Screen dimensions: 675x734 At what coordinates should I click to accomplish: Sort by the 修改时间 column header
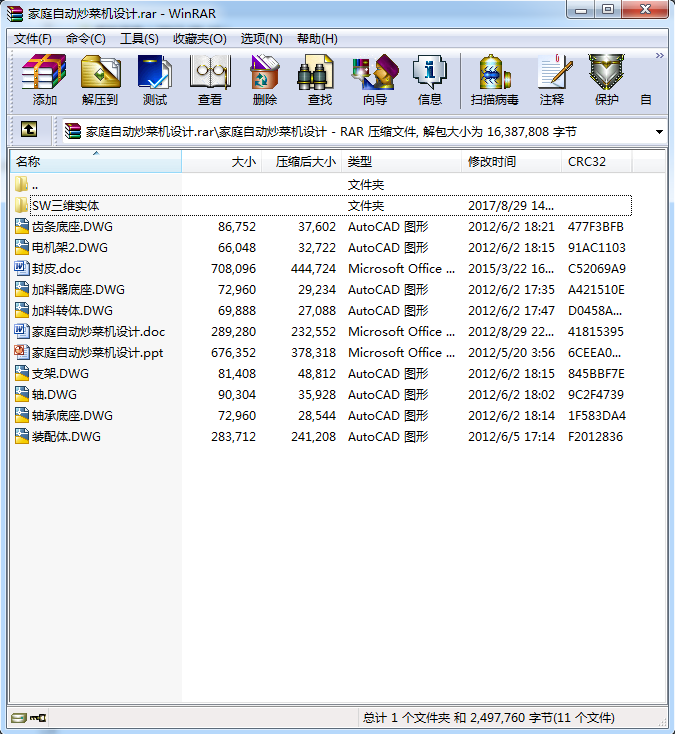[511, 161]
